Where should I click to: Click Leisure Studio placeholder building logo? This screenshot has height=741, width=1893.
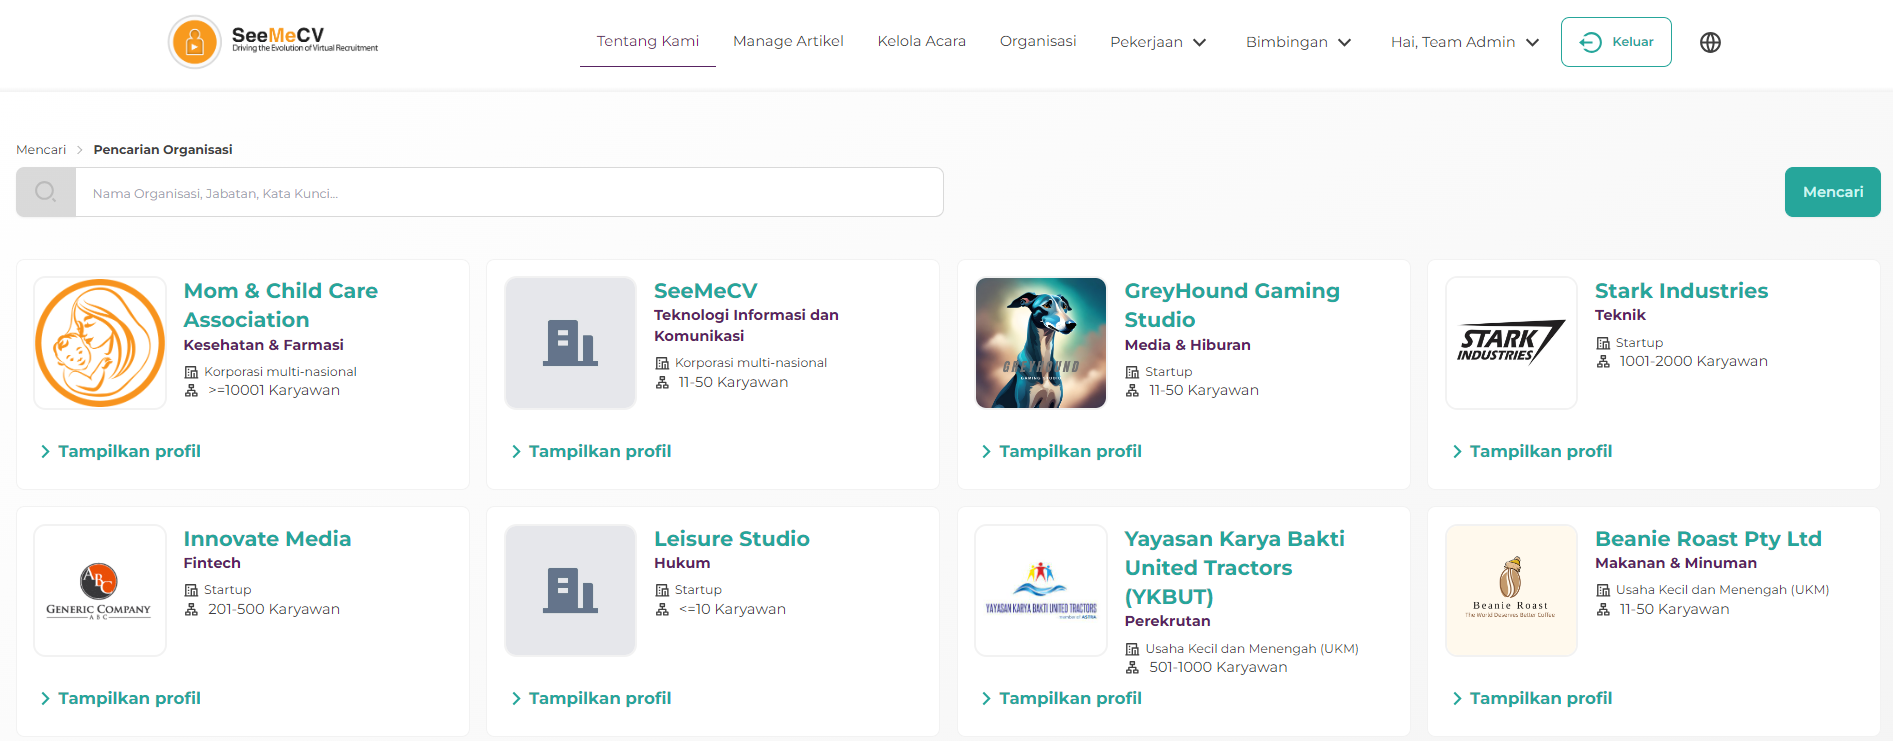[x=571, y=591]
